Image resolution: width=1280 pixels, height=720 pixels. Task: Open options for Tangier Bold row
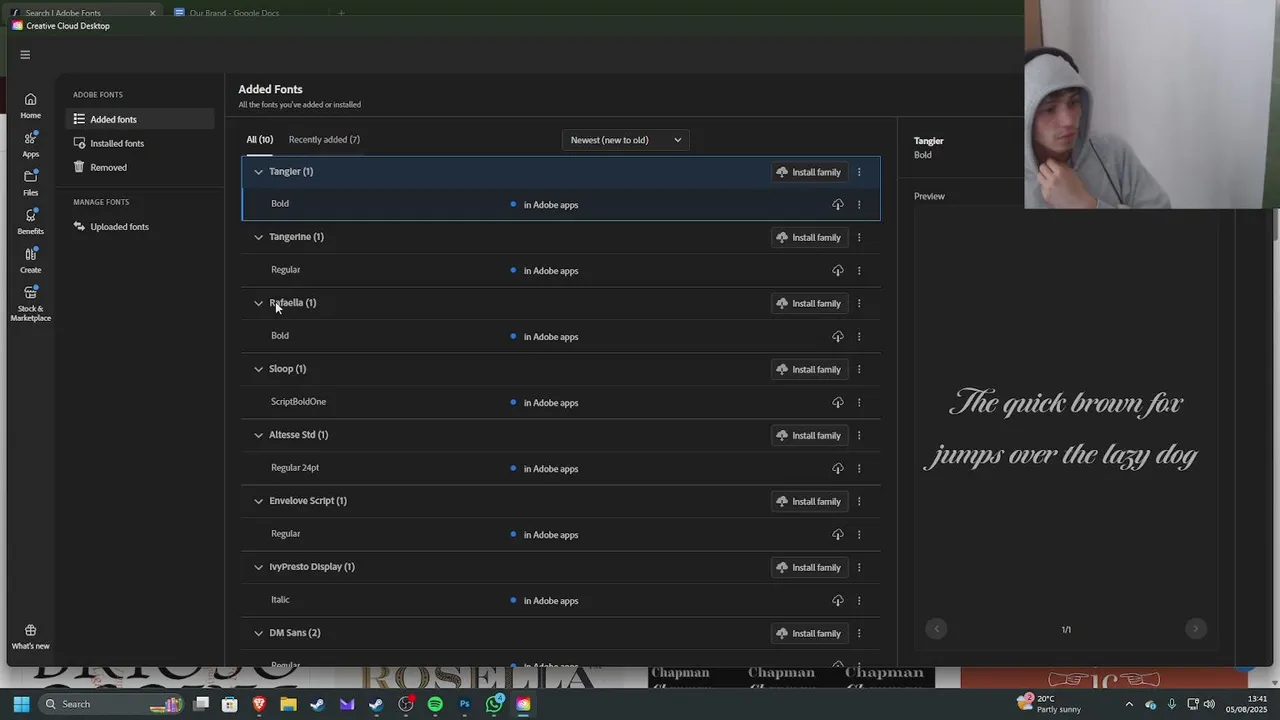point(859,205)
